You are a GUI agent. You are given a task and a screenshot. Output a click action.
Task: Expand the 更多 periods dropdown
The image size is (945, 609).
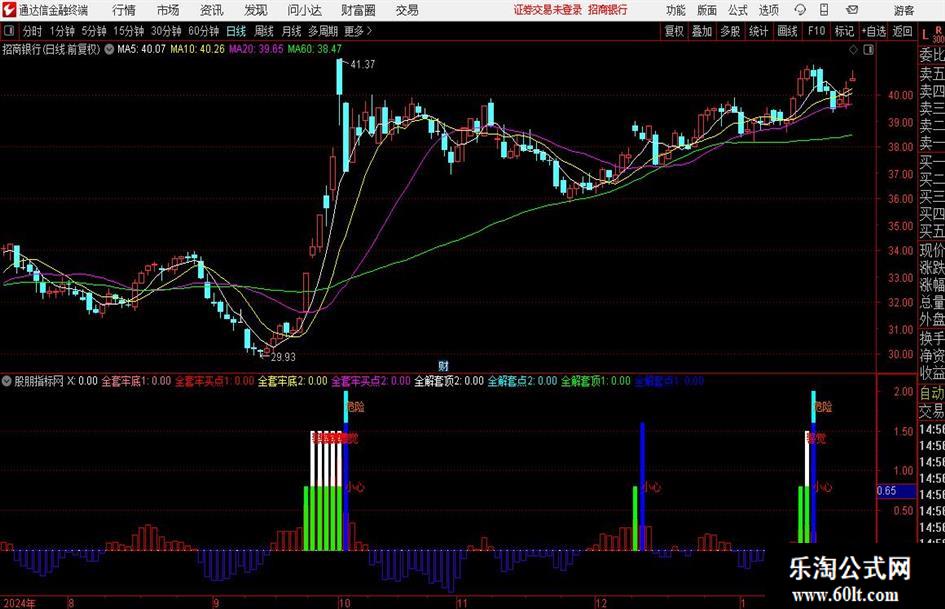pos(359,31)
